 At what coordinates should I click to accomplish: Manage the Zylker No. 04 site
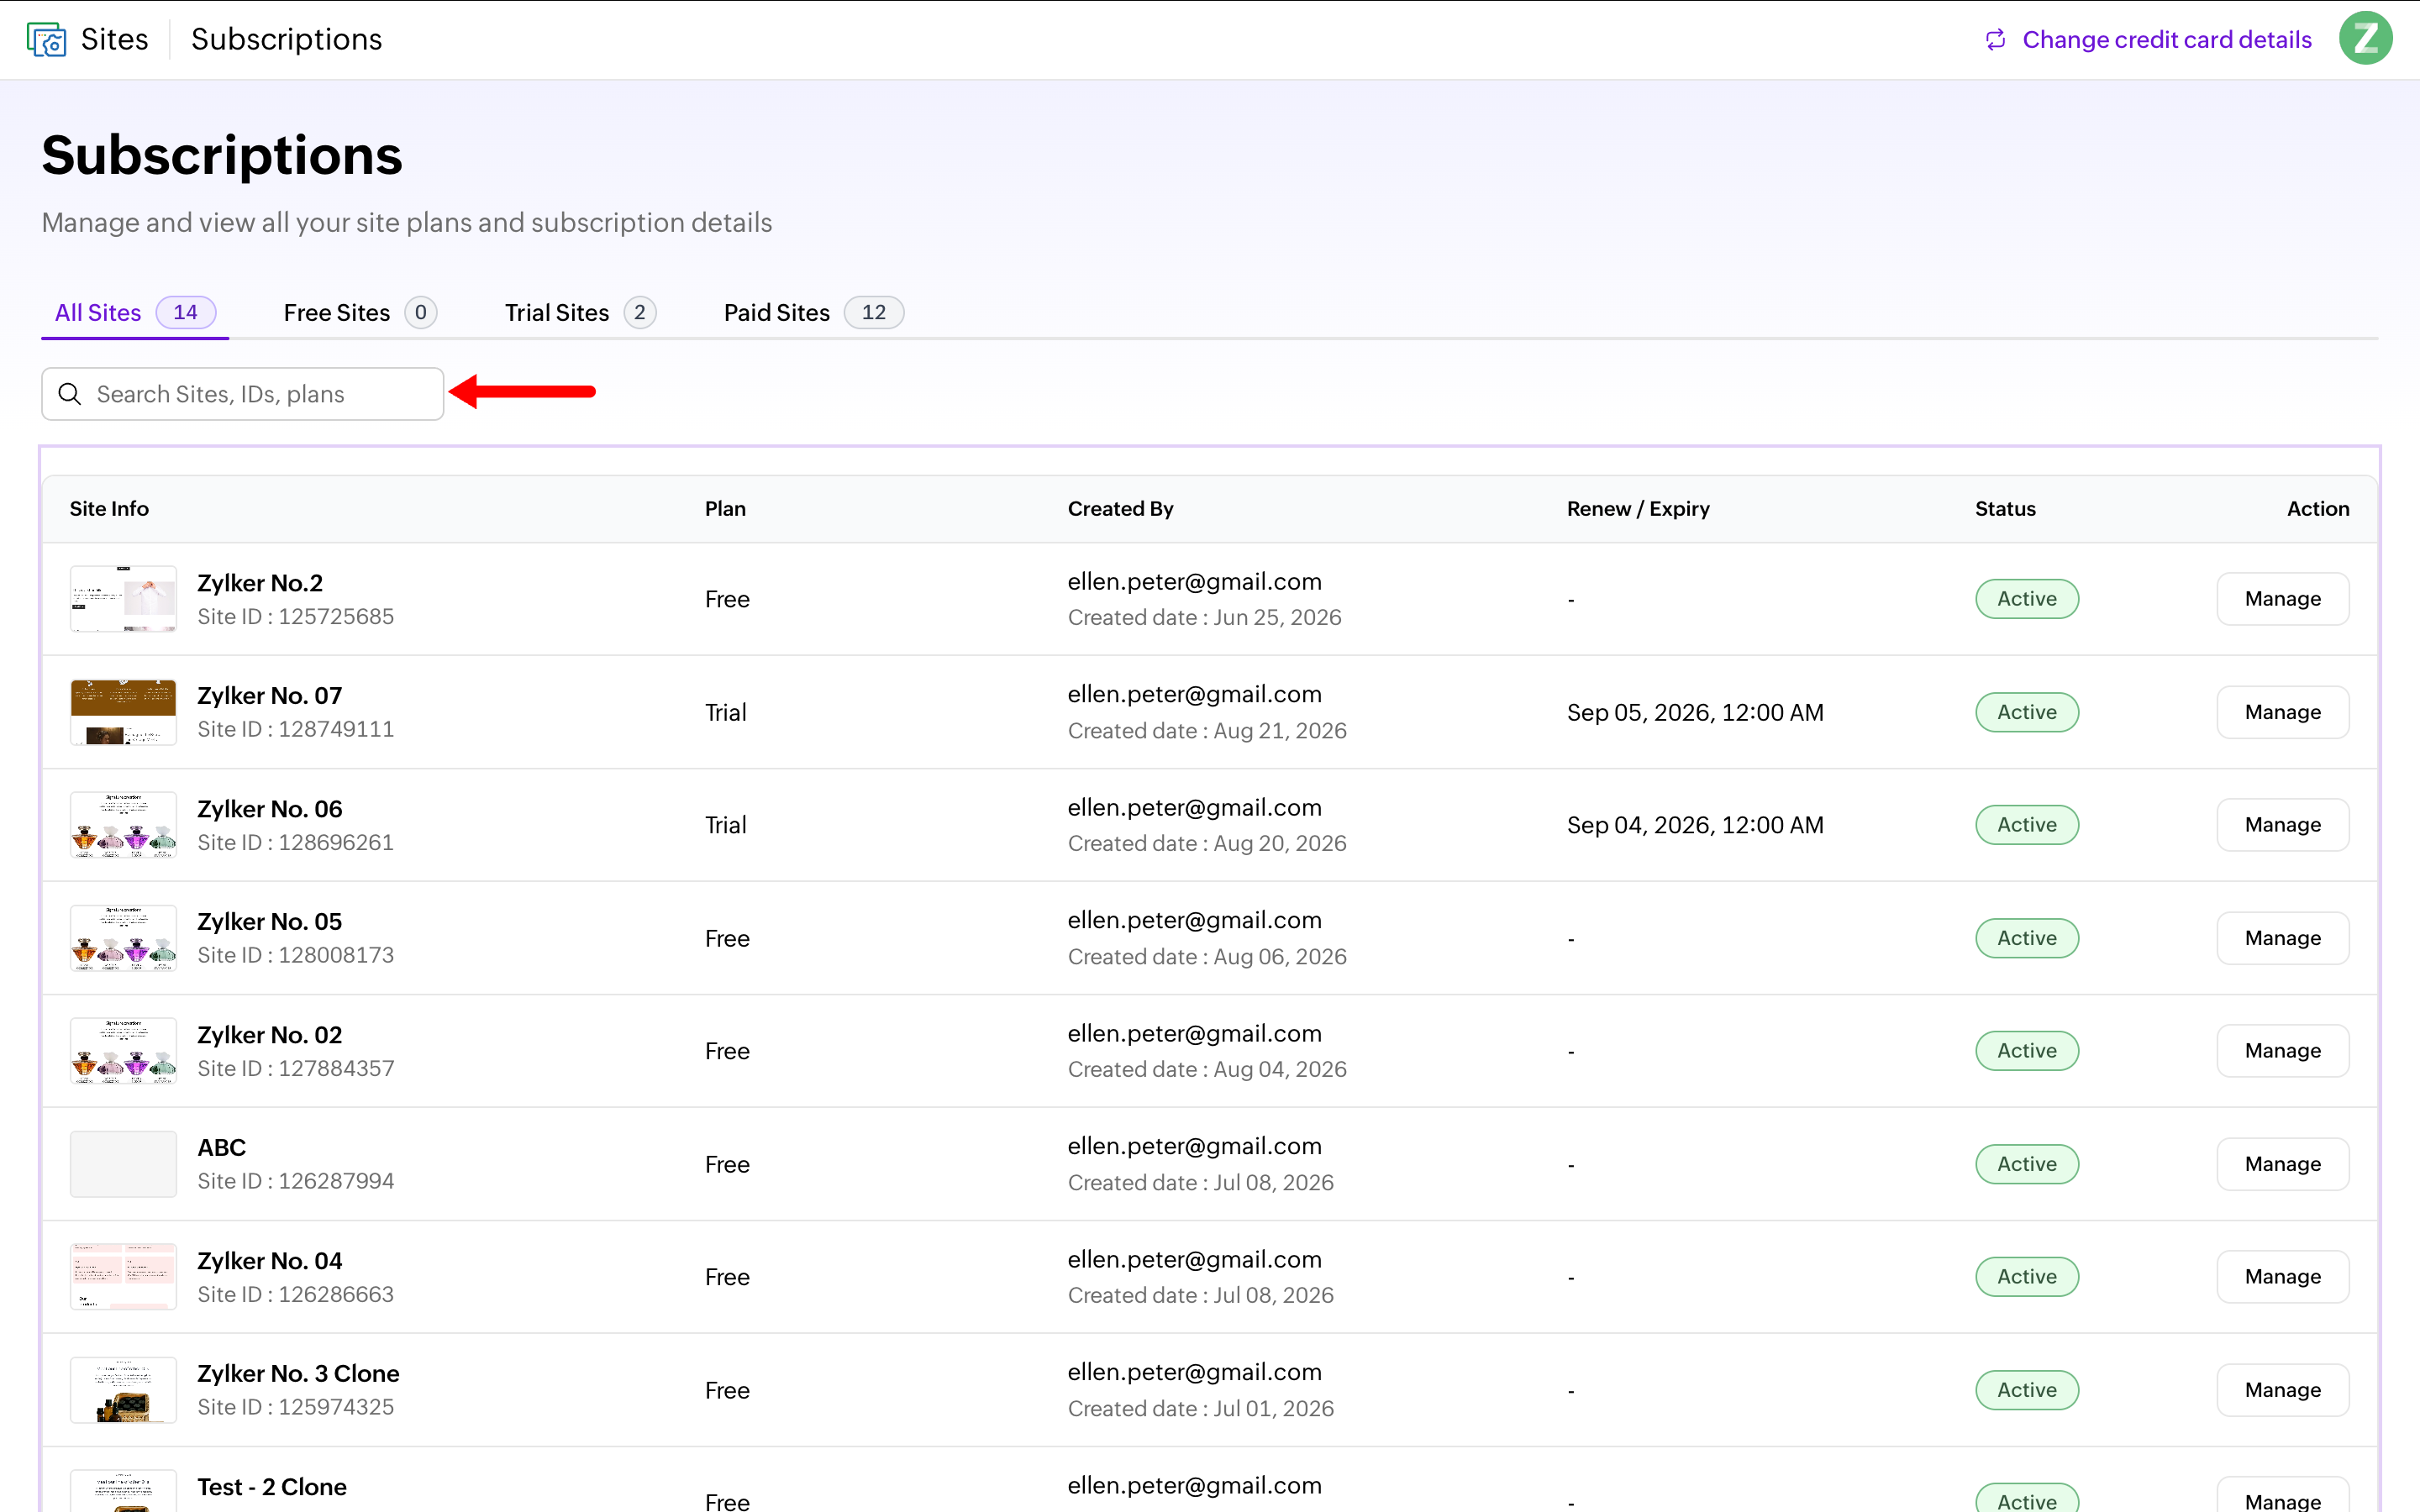[x=2282, y=1277]
